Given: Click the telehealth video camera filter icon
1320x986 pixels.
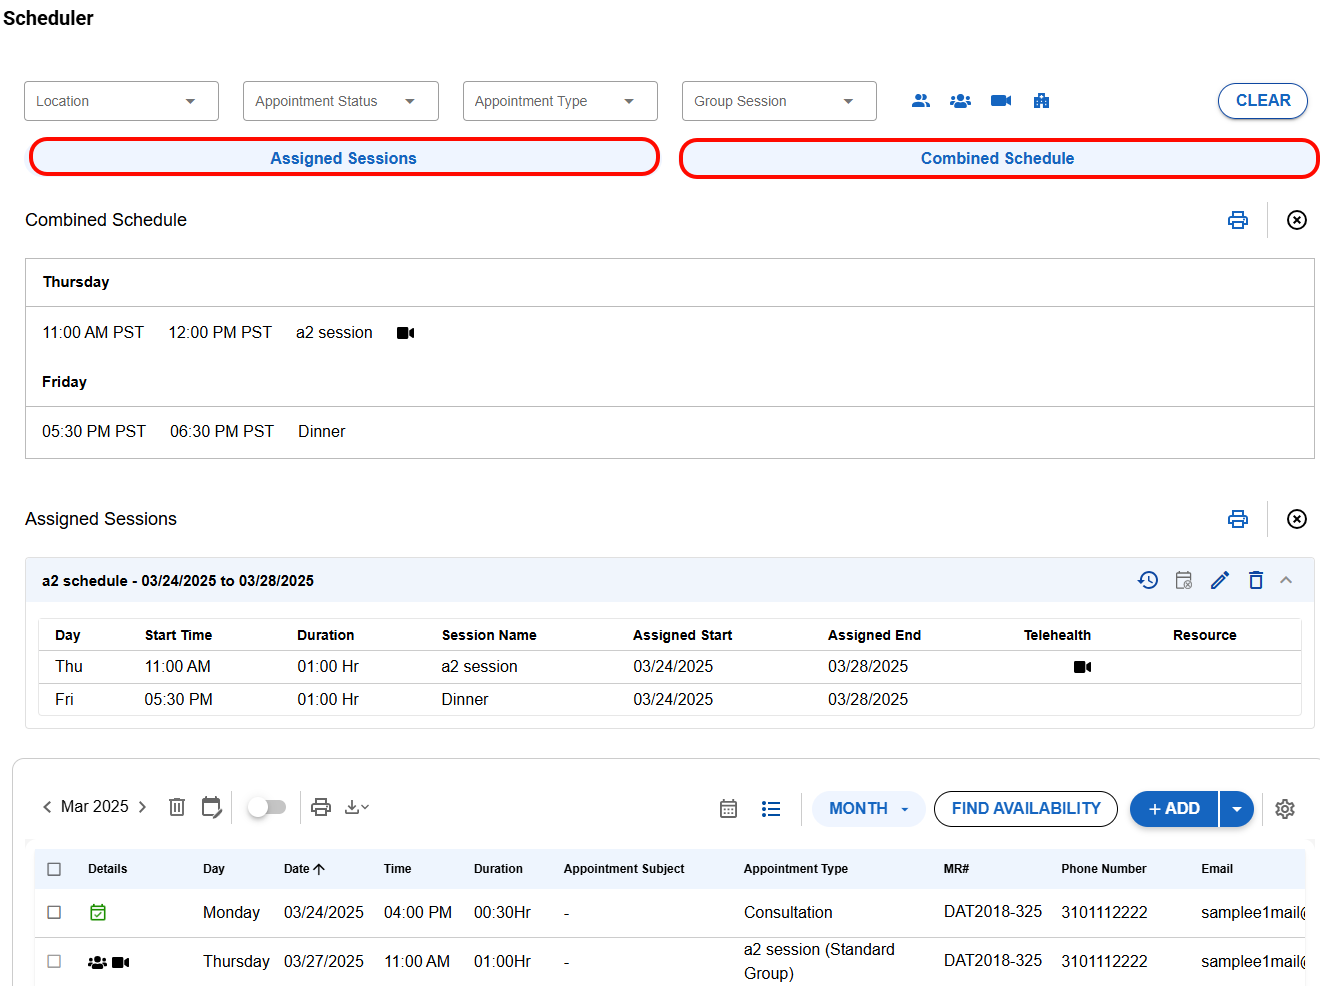Looking at the screenshot, I should click(x=1000, y=101).
